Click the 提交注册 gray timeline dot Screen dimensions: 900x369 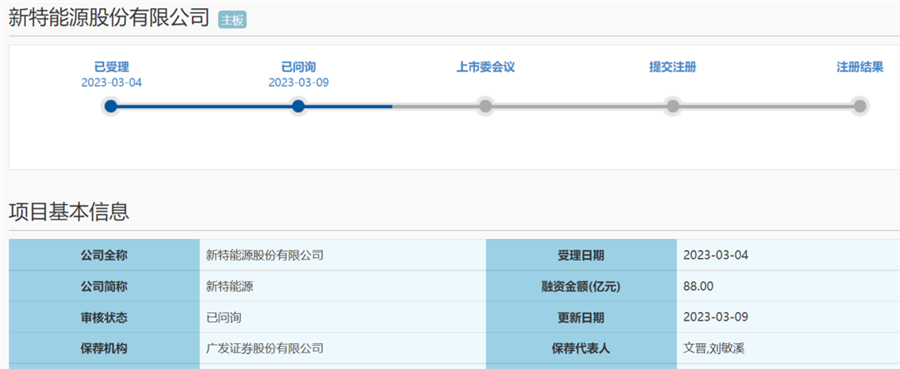(673, 106)
